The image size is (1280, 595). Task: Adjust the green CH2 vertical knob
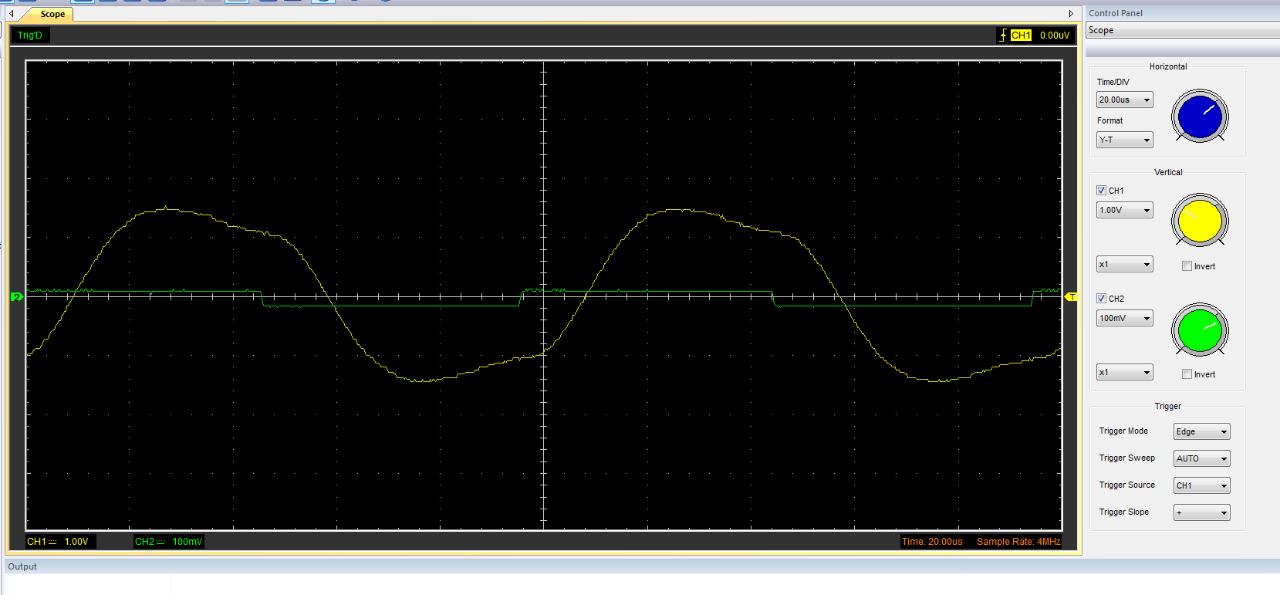click(1198, 330)
